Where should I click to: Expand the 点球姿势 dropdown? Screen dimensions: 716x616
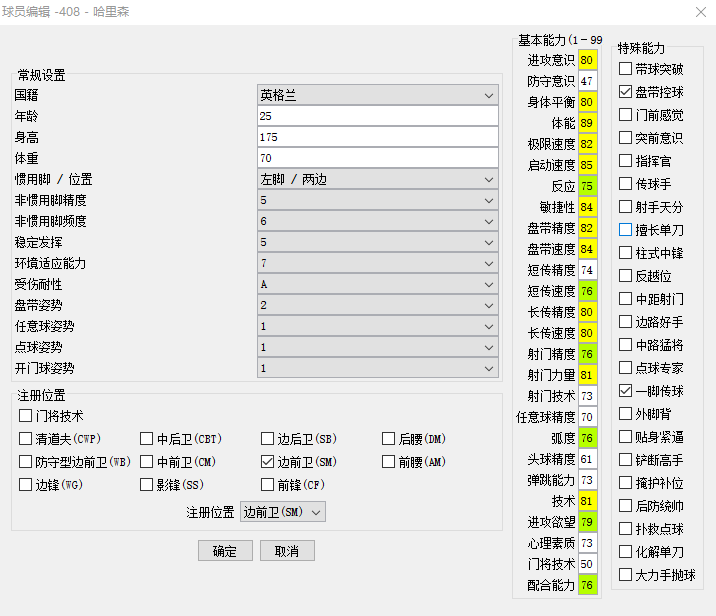click(378, 347)
